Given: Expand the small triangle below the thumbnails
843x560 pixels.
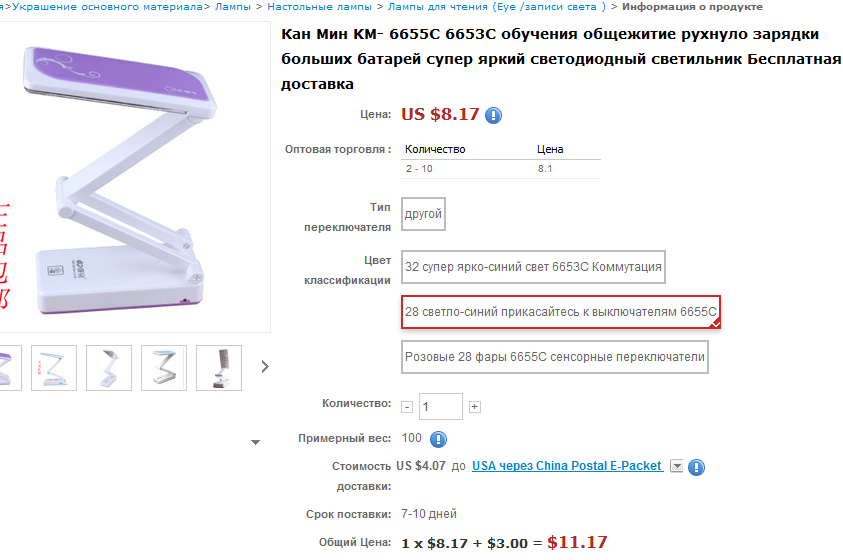Looking at the screenshot, I should tap(255, 441).
